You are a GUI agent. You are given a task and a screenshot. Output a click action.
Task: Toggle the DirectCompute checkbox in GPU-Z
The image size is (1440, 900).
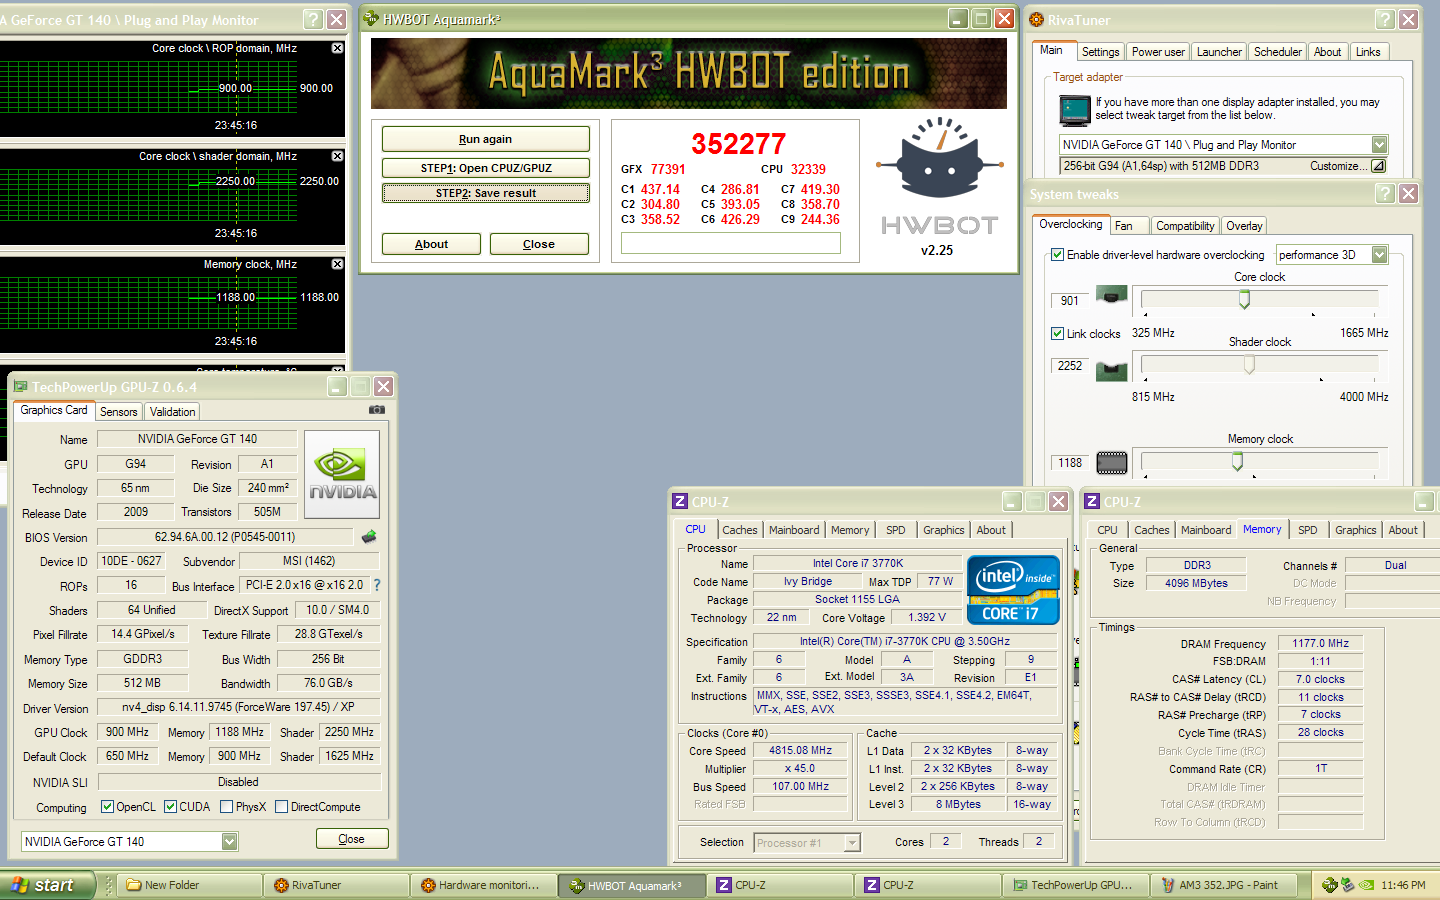click(x=281, y=807)
